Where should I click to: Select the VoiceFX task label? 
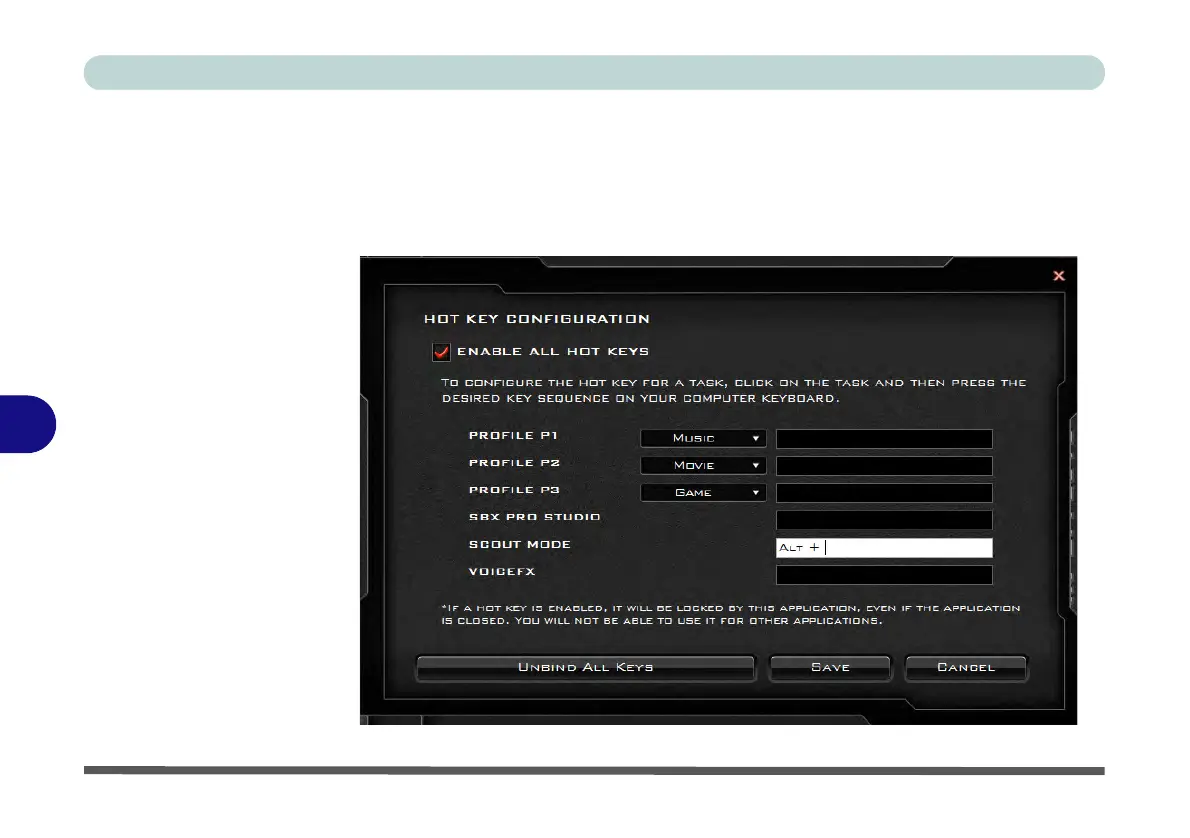(x=502, y=572)
